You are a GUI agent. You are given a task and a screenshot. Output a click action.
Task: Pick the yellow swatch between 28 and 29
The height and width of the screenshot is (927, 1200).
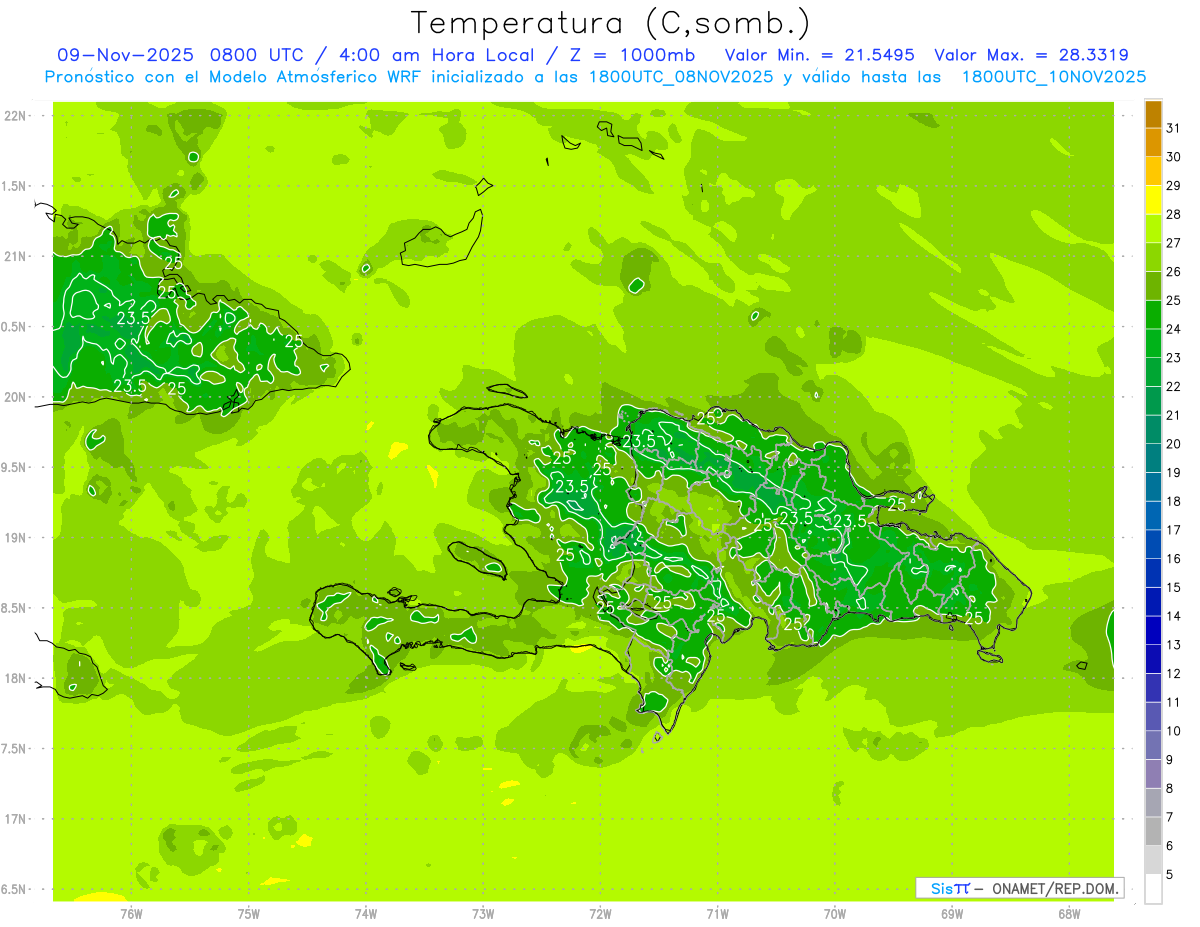(x=1153, y=200)
